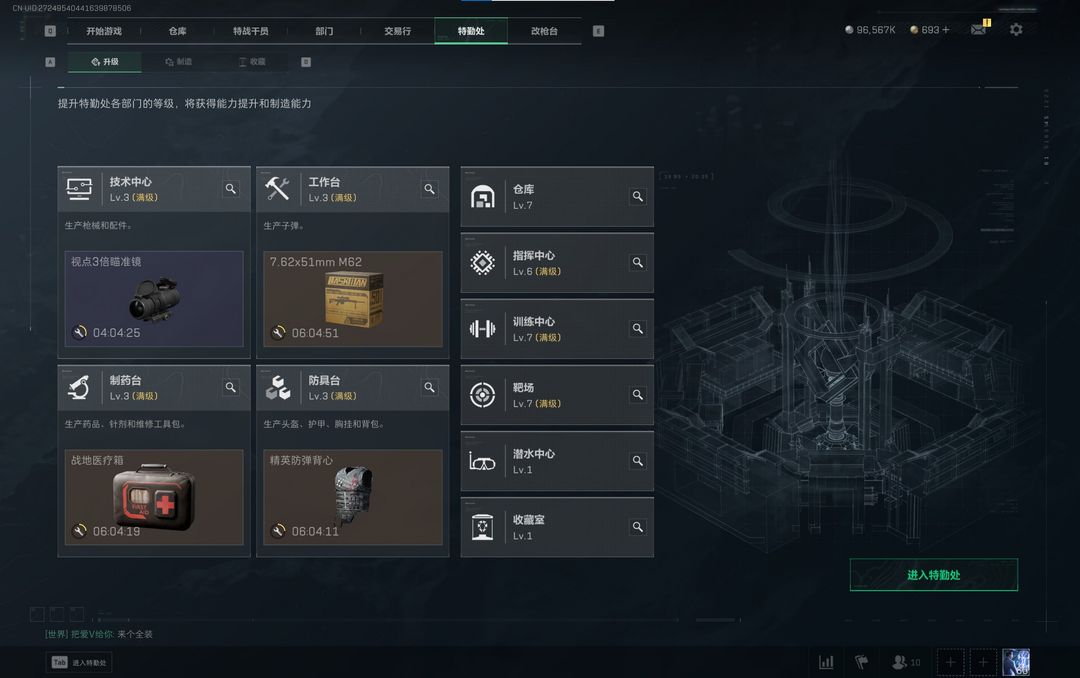Image resolution: width=1080 pixels, height=678 pixels.
Task: Switch to 交易行 tab
Action: tap(397, 31)
